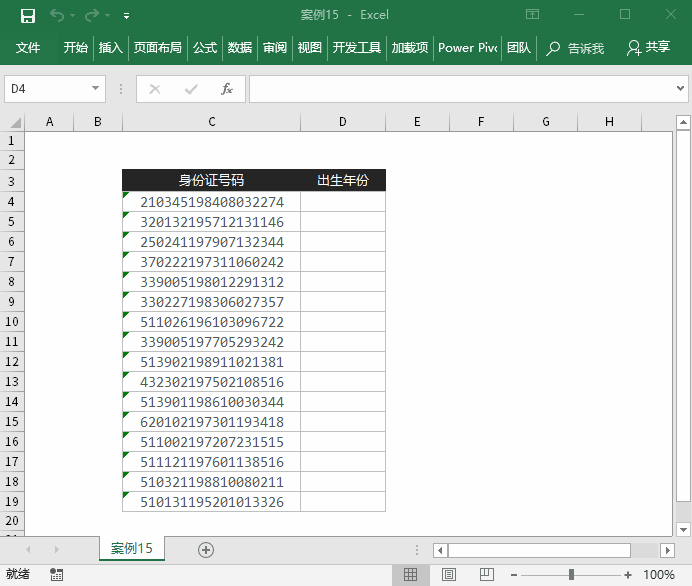Viewport: 692px width, 586px height.
Task: Switch to the Power Pivot tab
Action: point(468,47)
